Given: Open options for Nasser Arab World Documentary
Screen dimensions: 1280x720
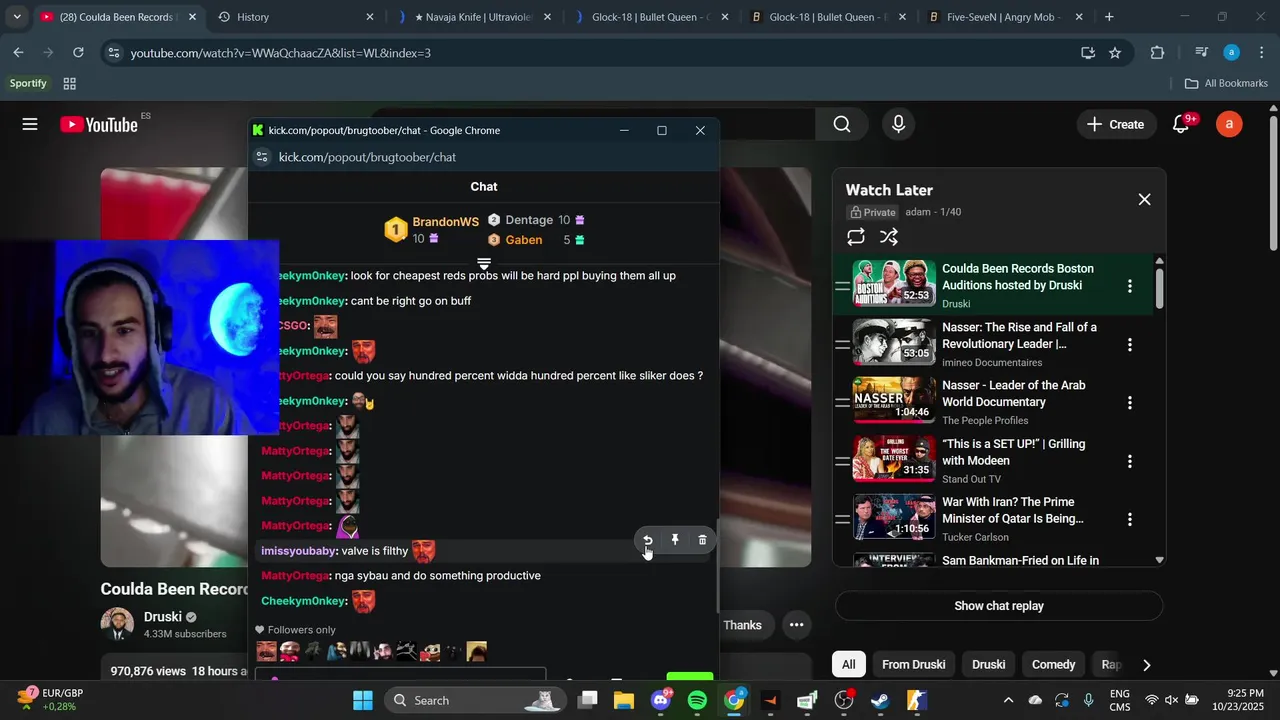Looking at the screenshot, I should click(1130, 403).
